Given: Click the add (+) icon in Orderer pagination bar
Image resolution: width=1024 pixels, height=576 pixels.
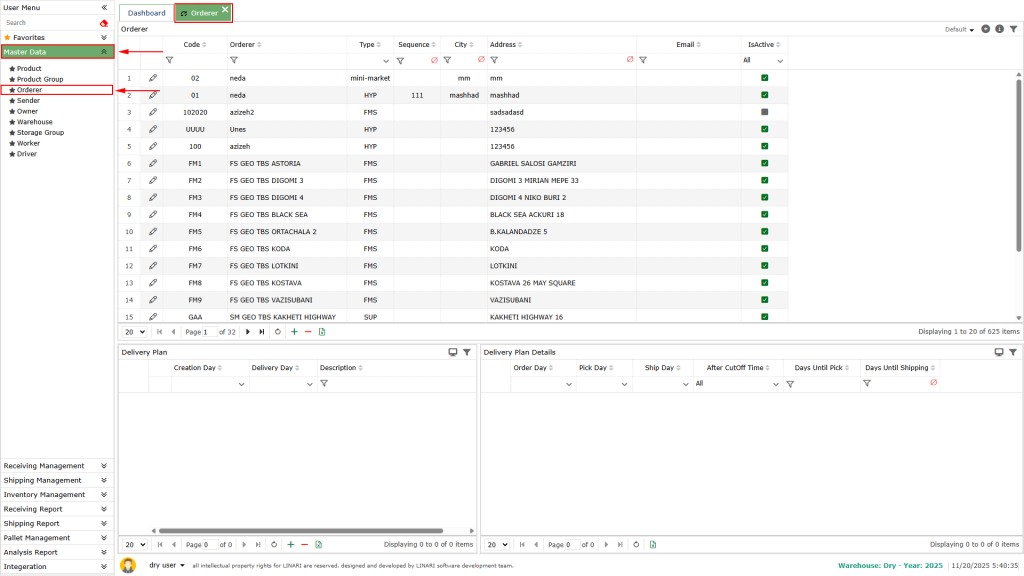Looking at the screenshot, I should click(294, 331).
